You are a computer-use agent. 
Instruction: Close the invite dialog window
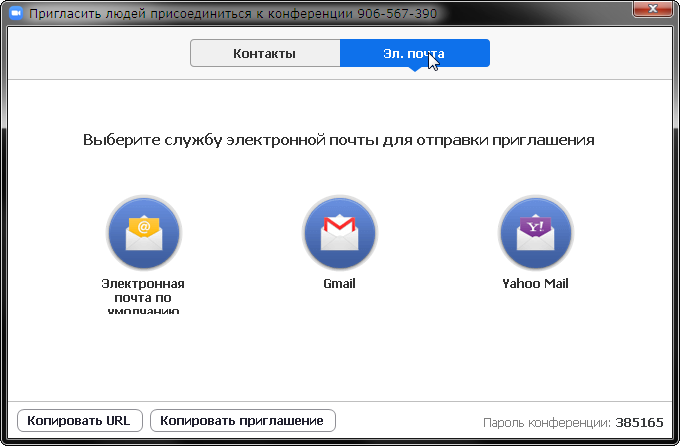[x=652, y=9]
